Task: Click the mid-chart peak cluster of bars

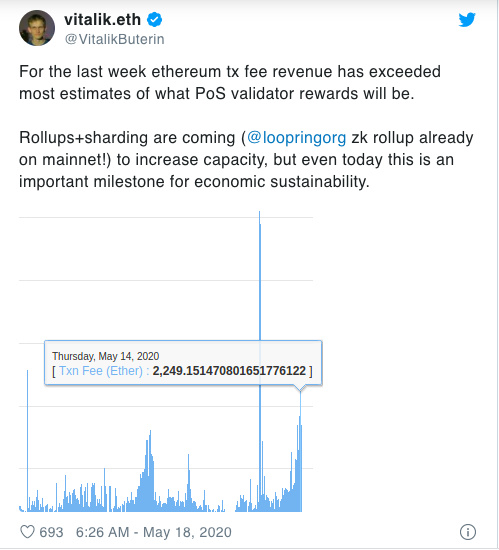Action: click(149, 472)
